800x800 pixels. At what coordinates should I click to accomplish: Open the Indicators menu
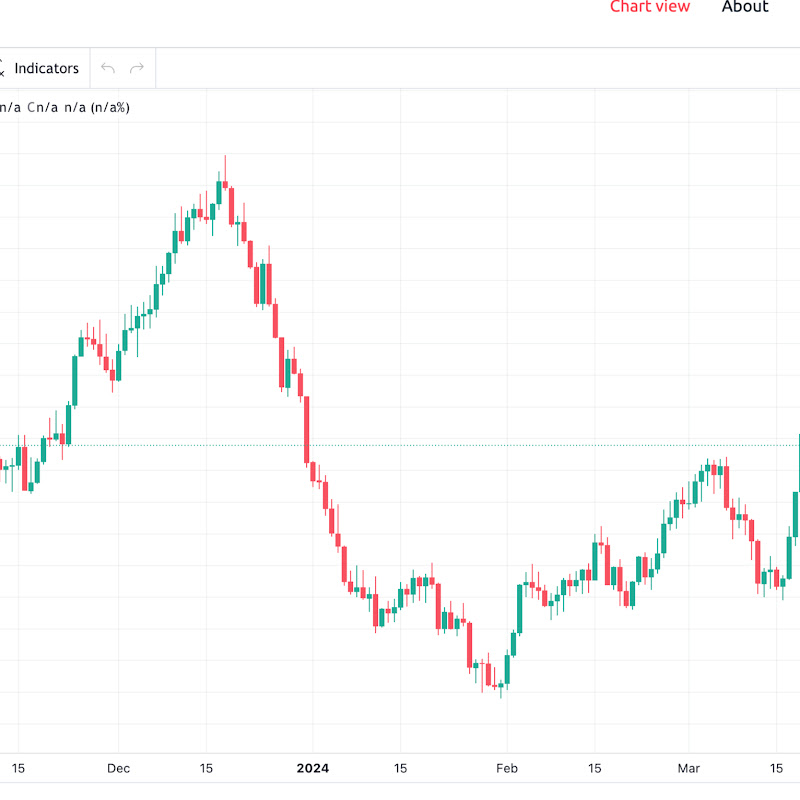(x=46, y=68)
